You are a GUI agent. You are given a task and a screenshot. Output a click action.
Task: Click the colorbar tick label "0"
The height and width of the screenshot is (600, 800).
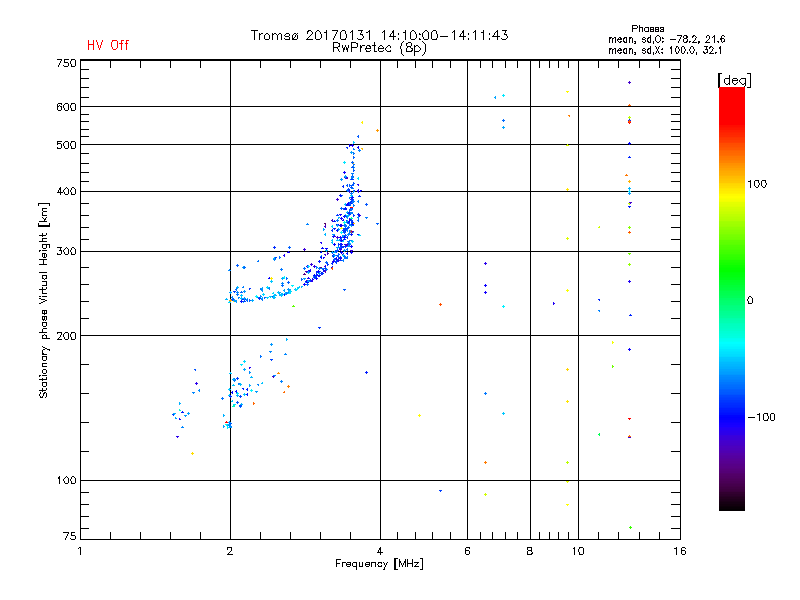point(750,301)
